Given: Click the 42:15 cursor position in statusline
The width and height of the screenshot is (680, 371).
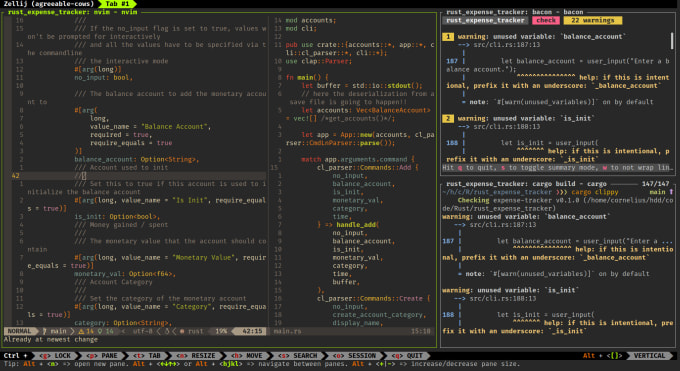Looking at the screenshot, I should (252, 331).
